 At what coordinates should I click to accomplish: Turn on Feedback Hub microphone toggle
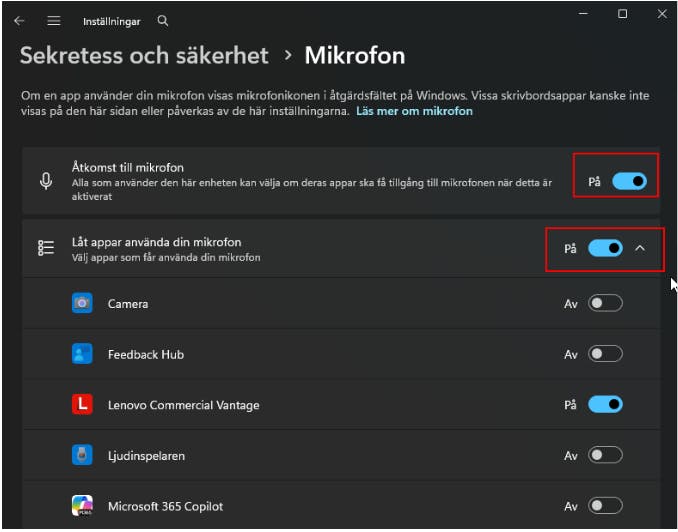point(605,354)
